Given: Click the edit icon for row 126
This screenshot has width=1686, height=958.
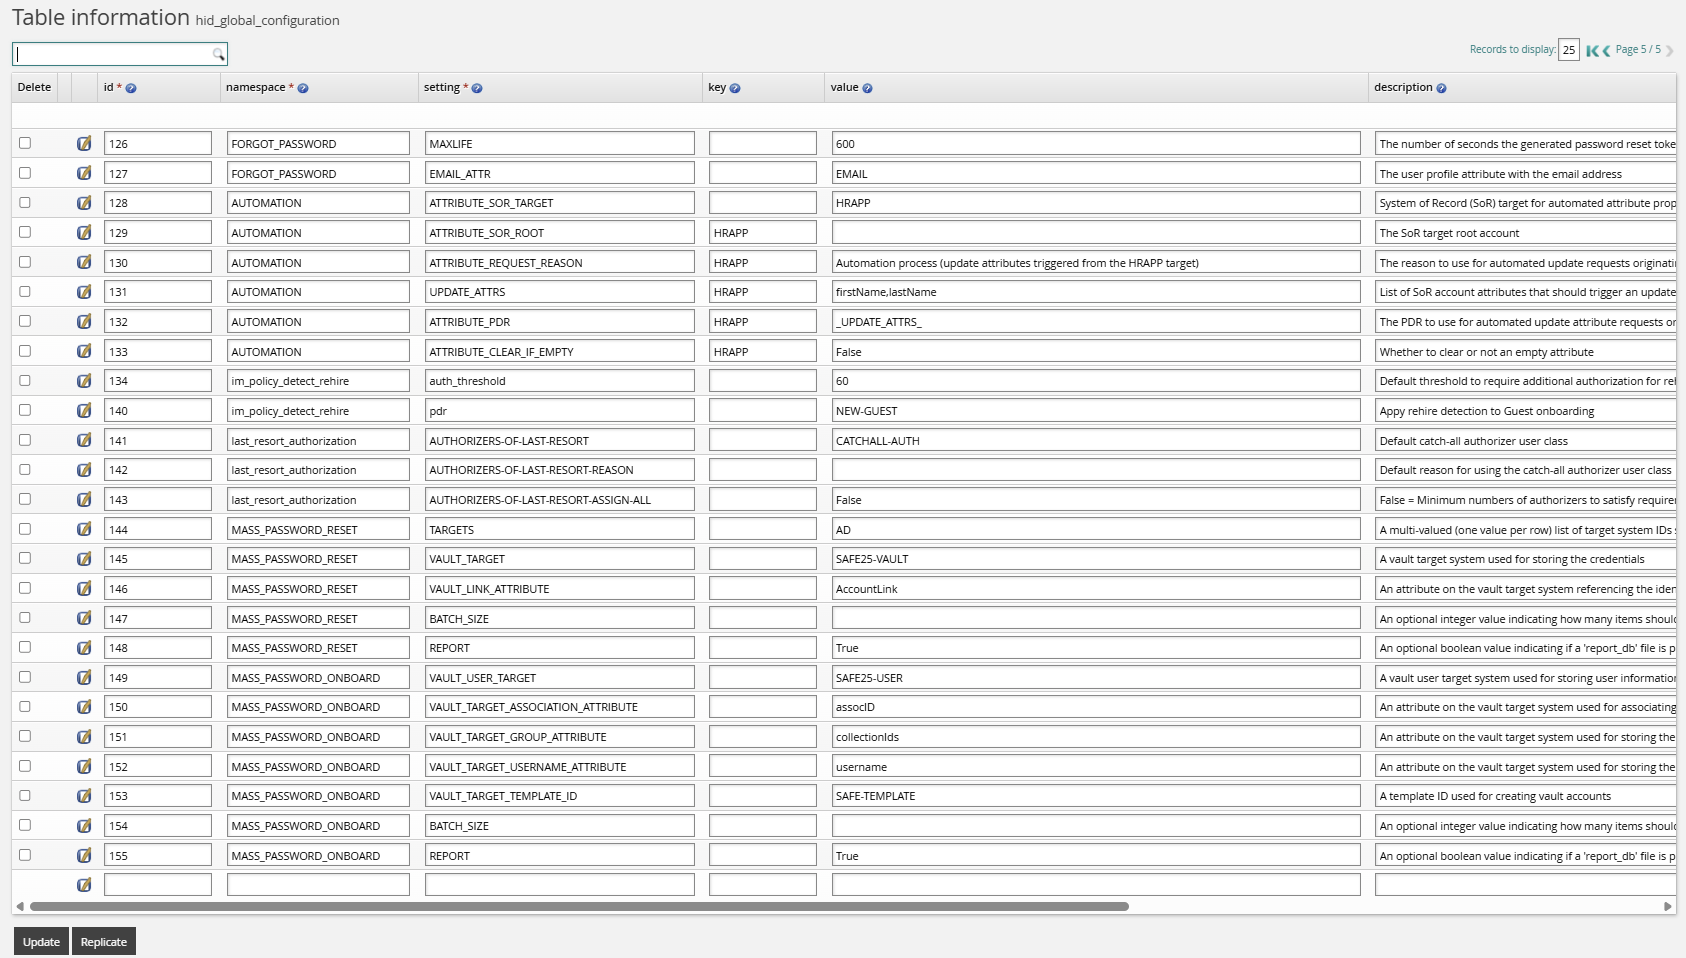Looking at the screenshot, I should (84, 144).
